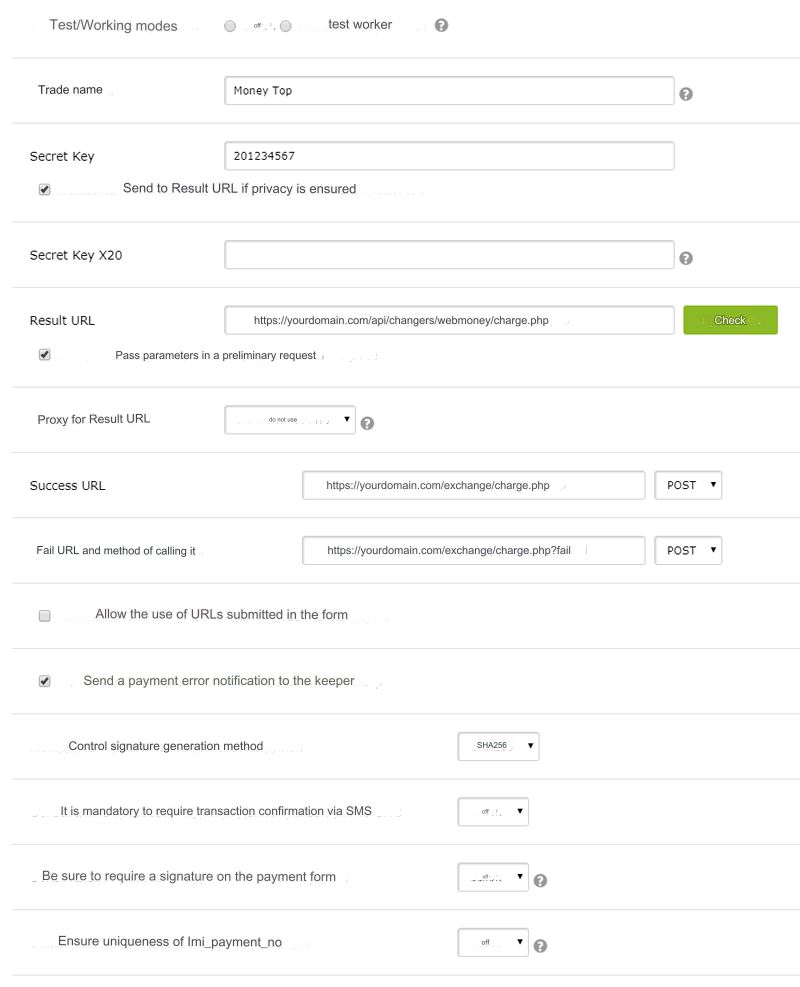Uncheck 'Pass parameters in a preliminary request'

[44, 355]
